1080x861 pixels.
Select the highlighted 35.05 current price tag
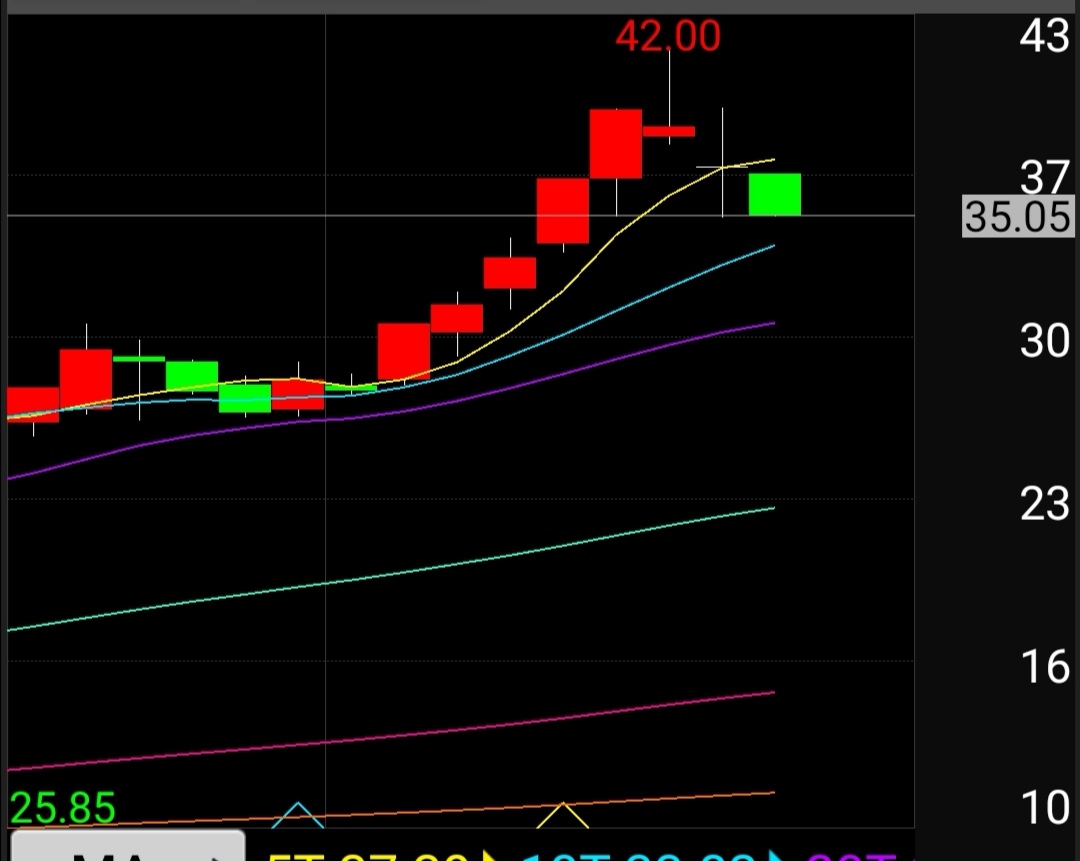pos(1018,216)
